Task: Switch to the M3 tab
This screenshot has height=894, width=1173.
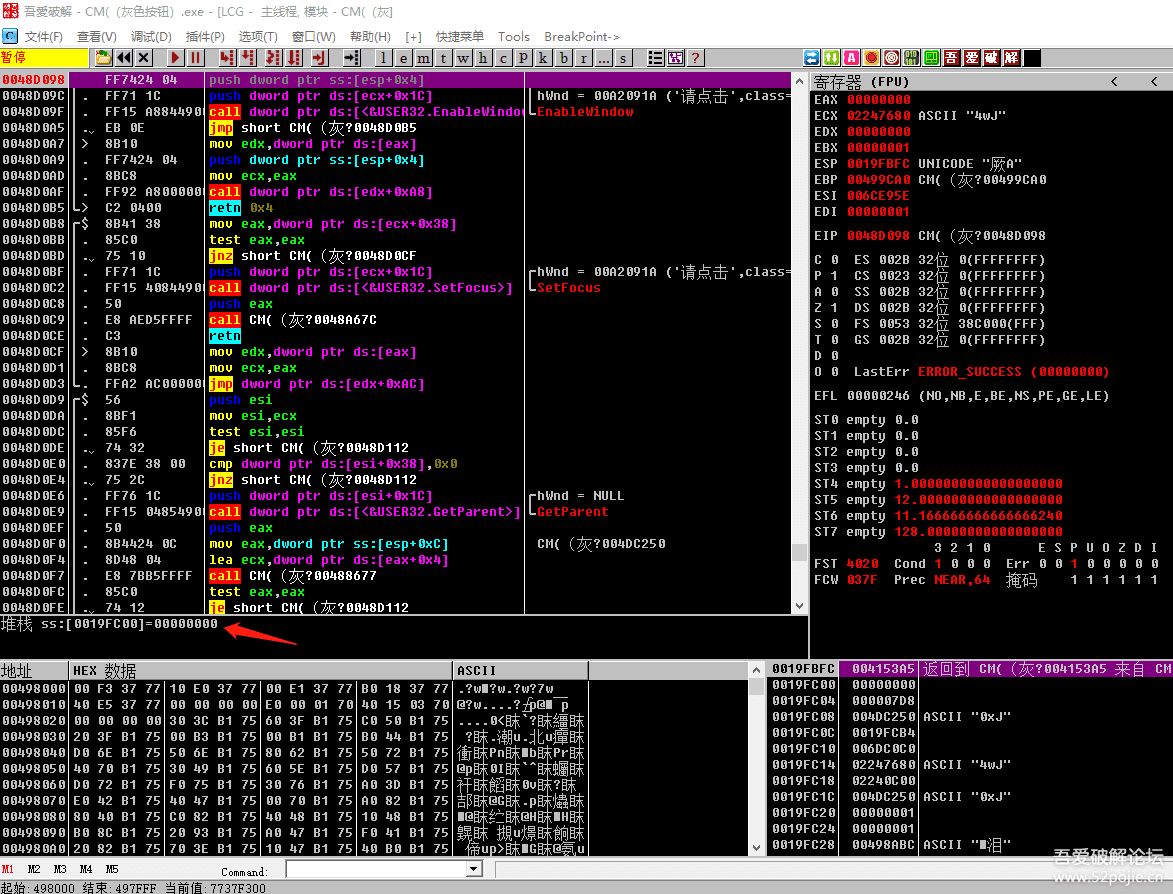Action: point(60,869)
